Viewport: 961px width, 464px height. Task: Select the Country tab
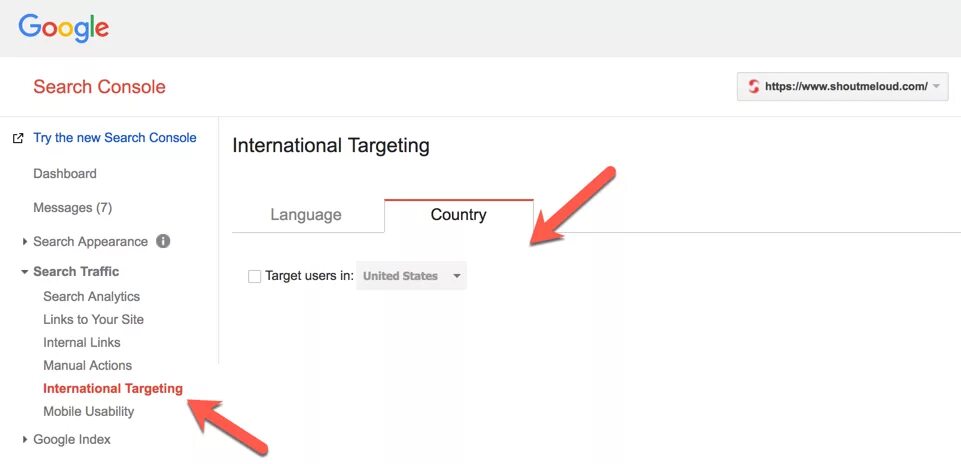click(458, 215)
